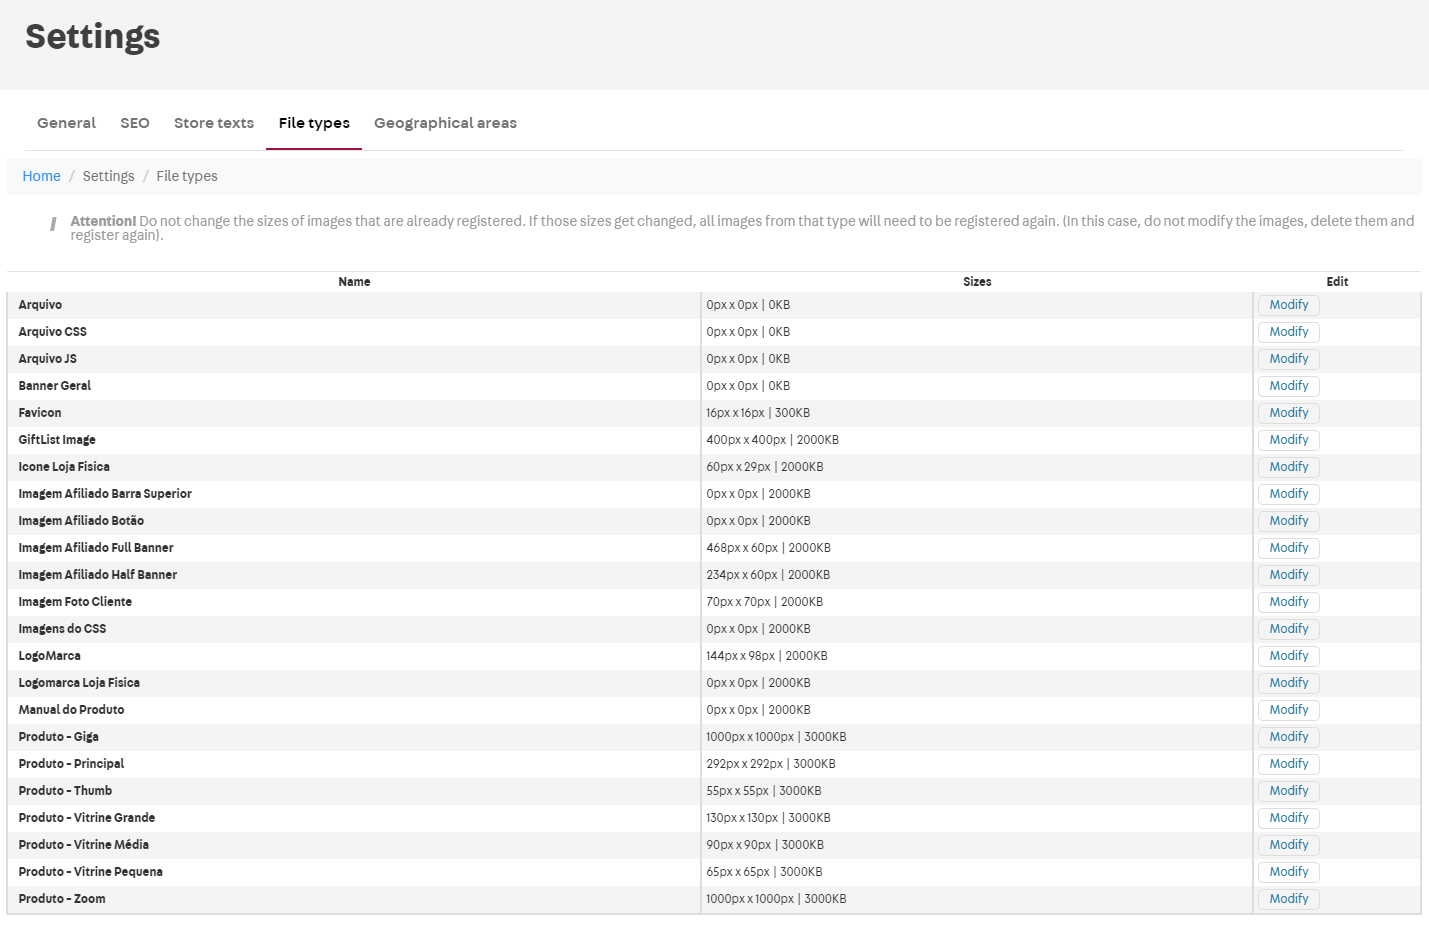Click Modify for Produto - Zoom

(1288, 899)
